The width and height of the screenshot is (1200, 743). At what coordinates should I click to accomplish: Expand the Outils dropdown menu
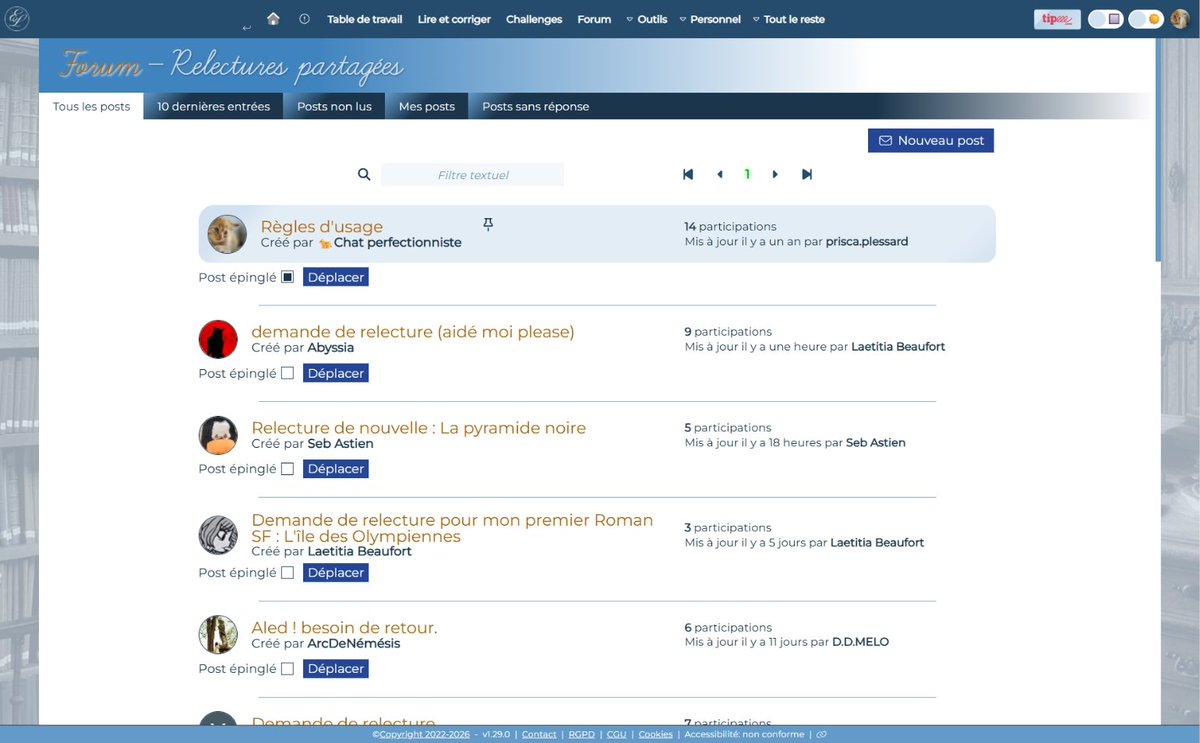(646, 19)
